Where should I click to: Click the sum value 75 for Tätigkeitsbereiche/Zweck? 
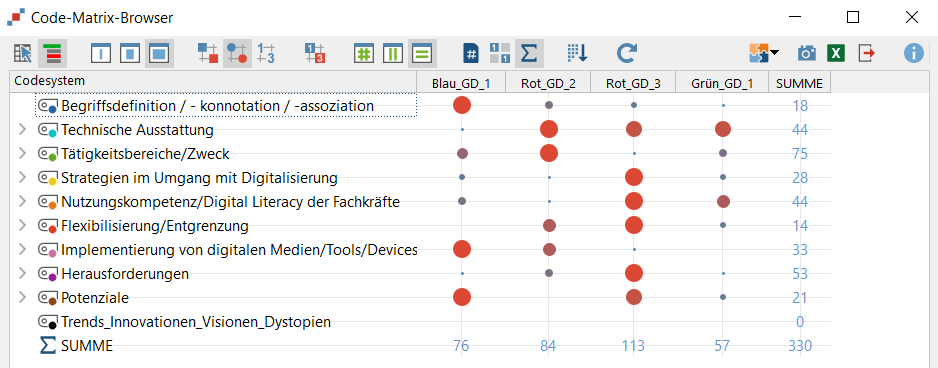[x=800, y=154]
